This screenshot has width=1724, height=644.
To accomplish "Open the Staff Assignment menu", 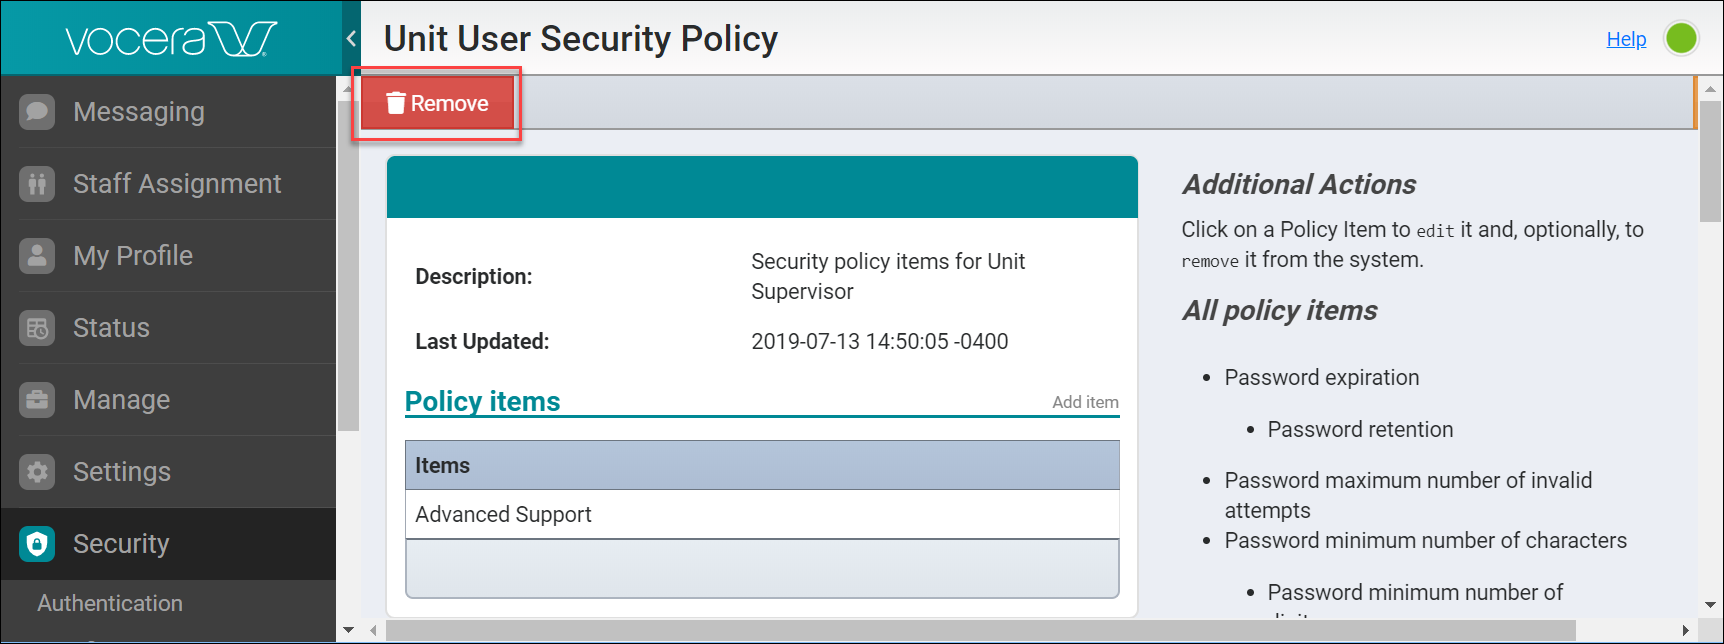I will pyautogui.click(x=168, y=184).
